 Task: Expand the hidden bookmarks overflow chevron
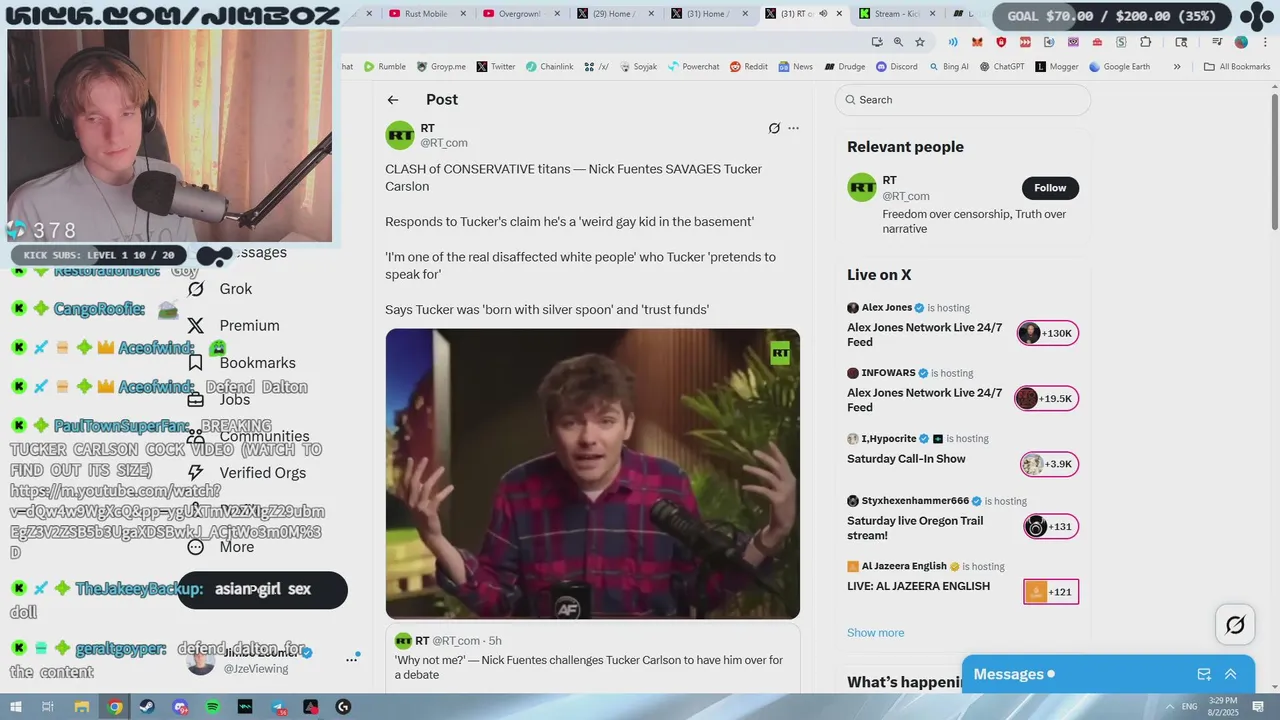(x=1177, y=67)
